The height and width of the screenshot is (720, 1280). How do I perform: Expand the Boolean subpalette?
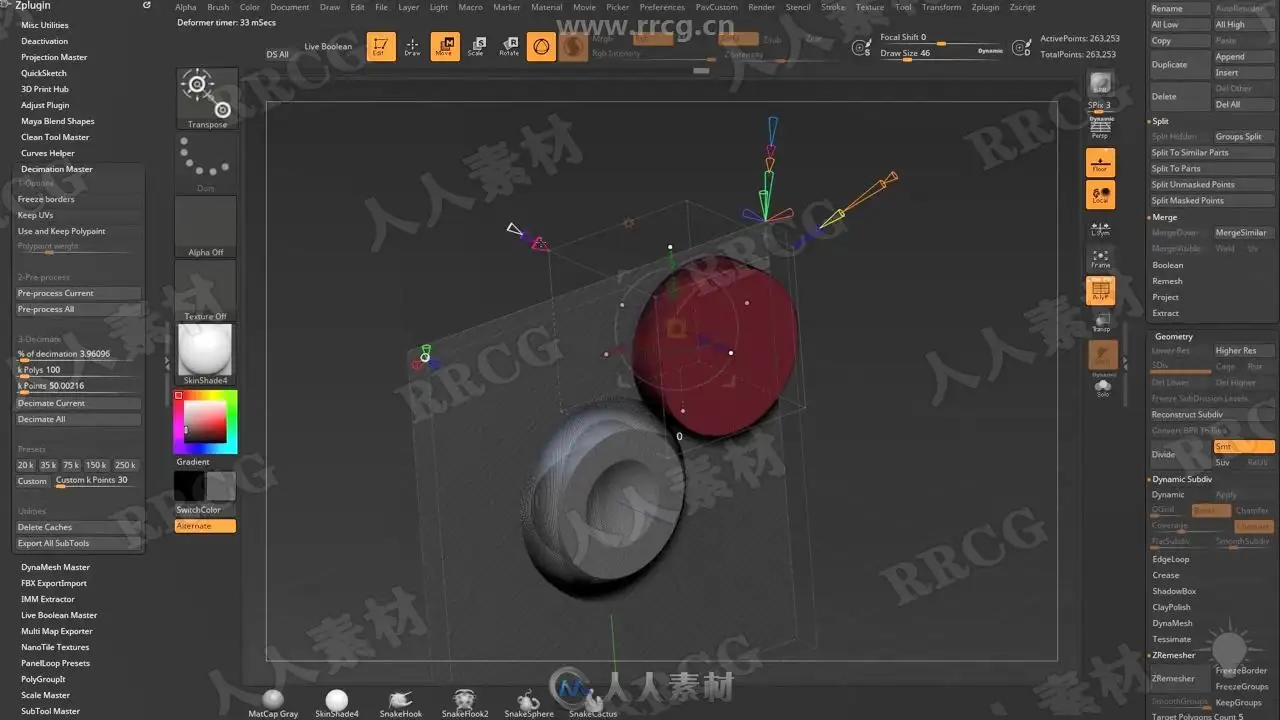[1168, 265]
